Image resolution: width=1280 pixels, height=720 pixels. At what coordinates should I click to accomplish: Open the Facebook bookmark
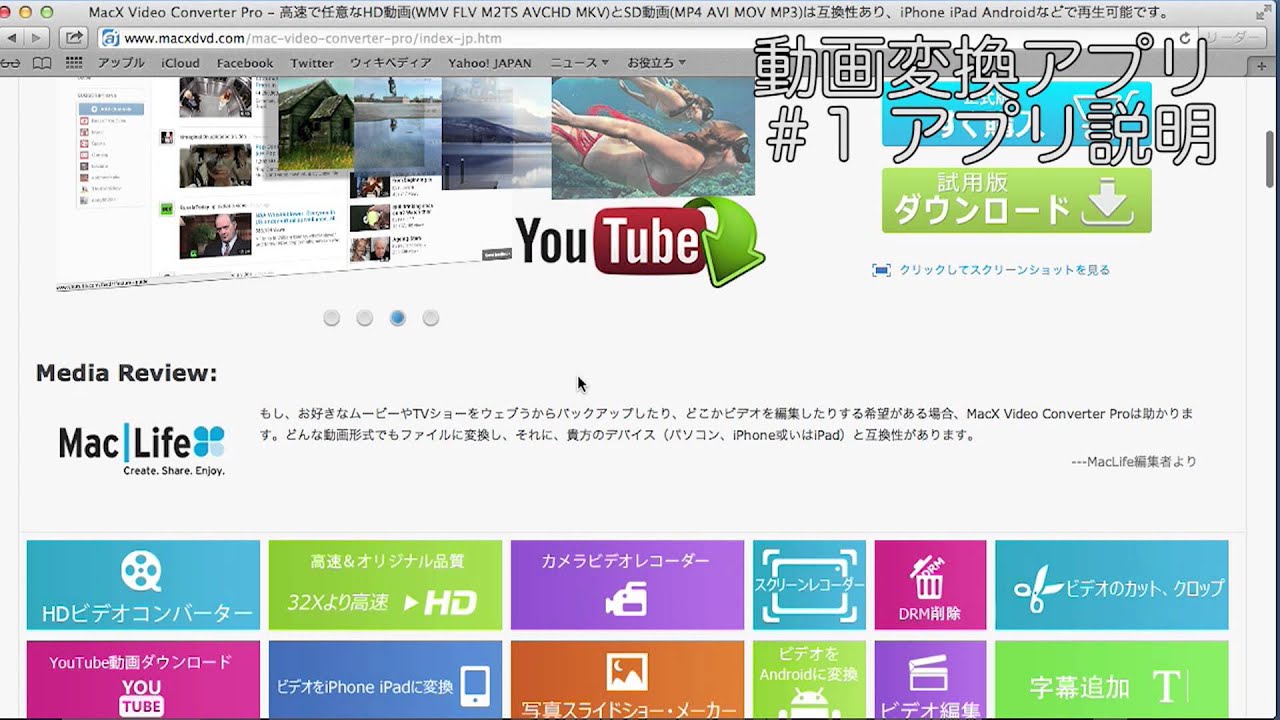(x=245, y=63)
